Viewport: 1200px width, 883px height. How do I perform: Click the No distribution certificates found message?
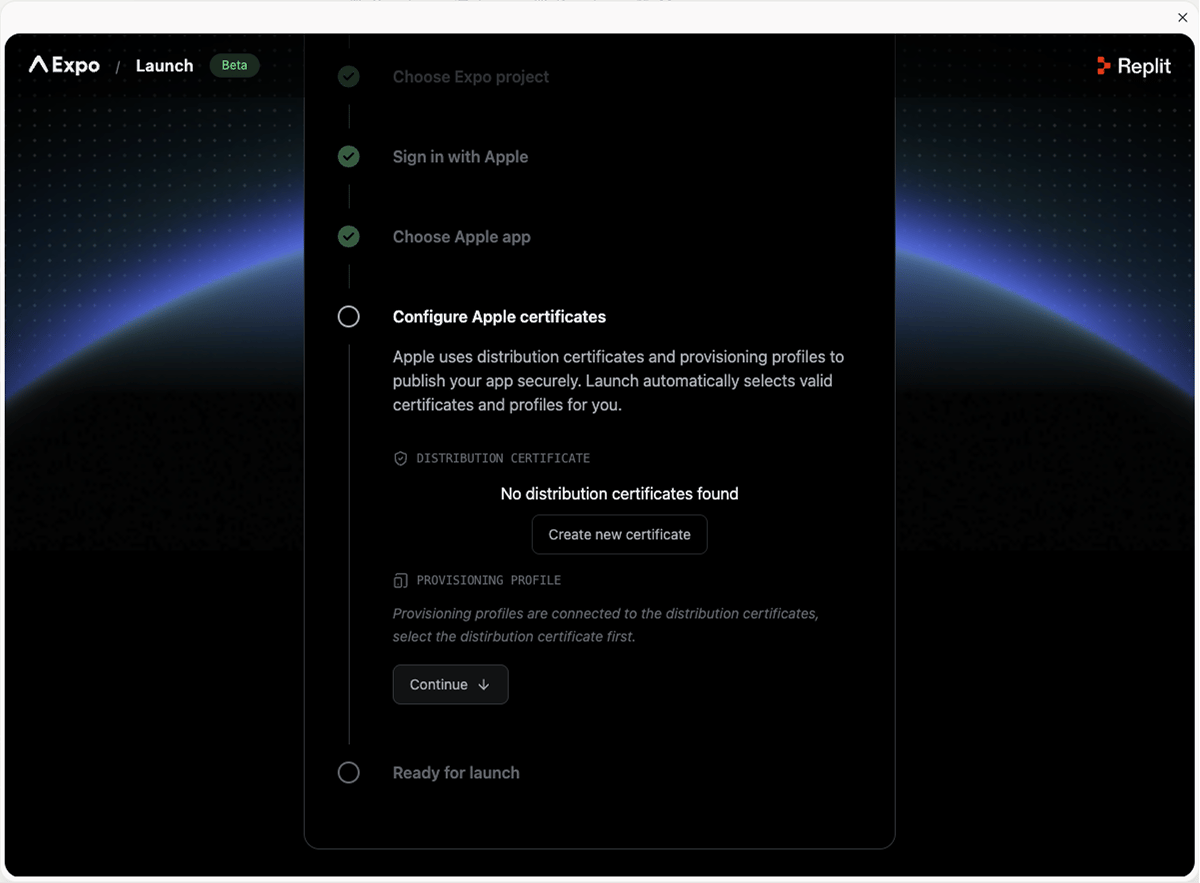click(x=619, y=494)
